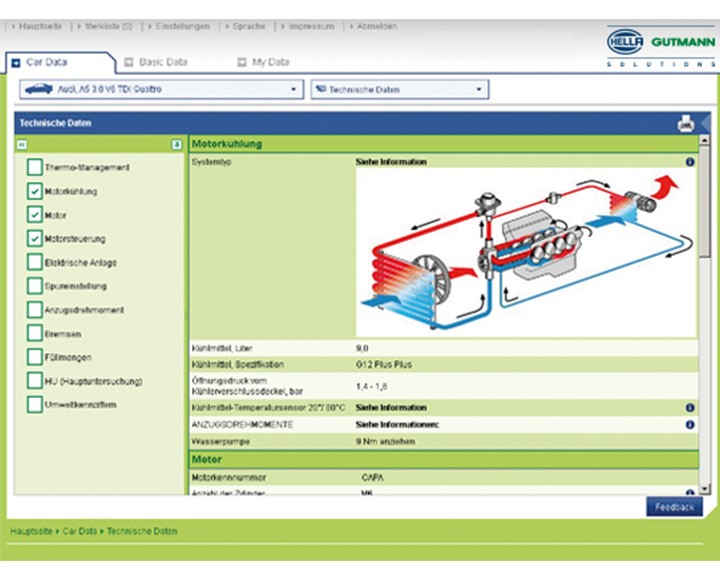Open the Sprache menu in top navigation
This screenshot has height=580, width=720.
(249, 25)
